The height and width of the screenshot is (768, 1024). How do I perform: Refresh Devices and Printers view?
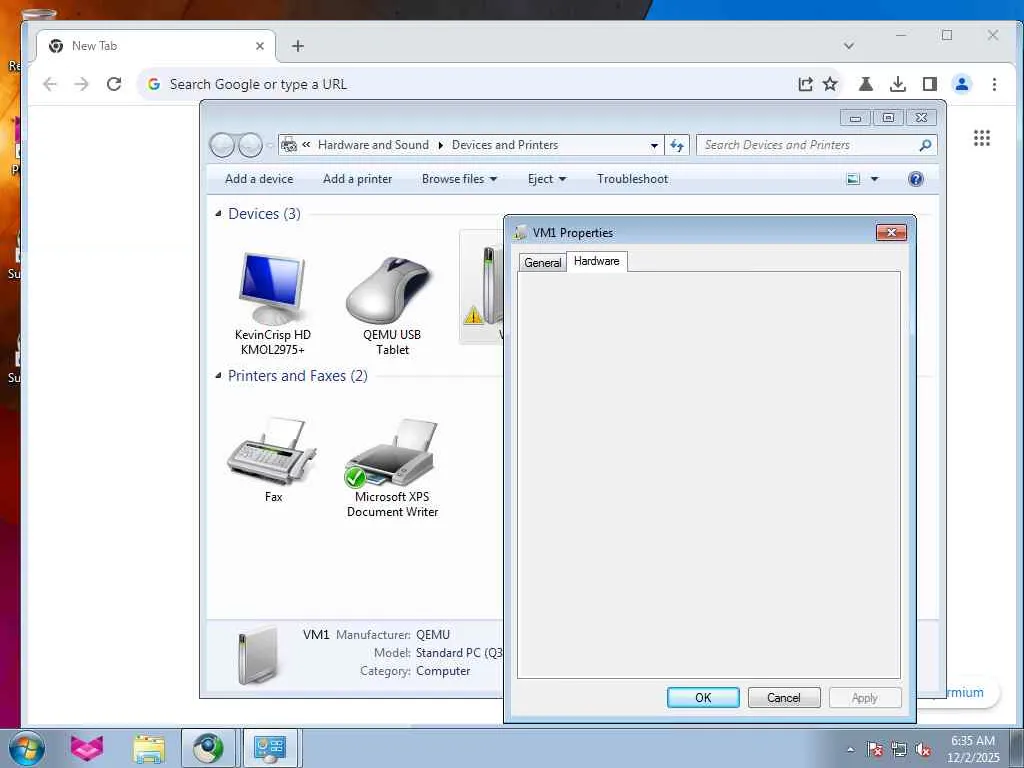pyautogui.click(x=677, y=146)
